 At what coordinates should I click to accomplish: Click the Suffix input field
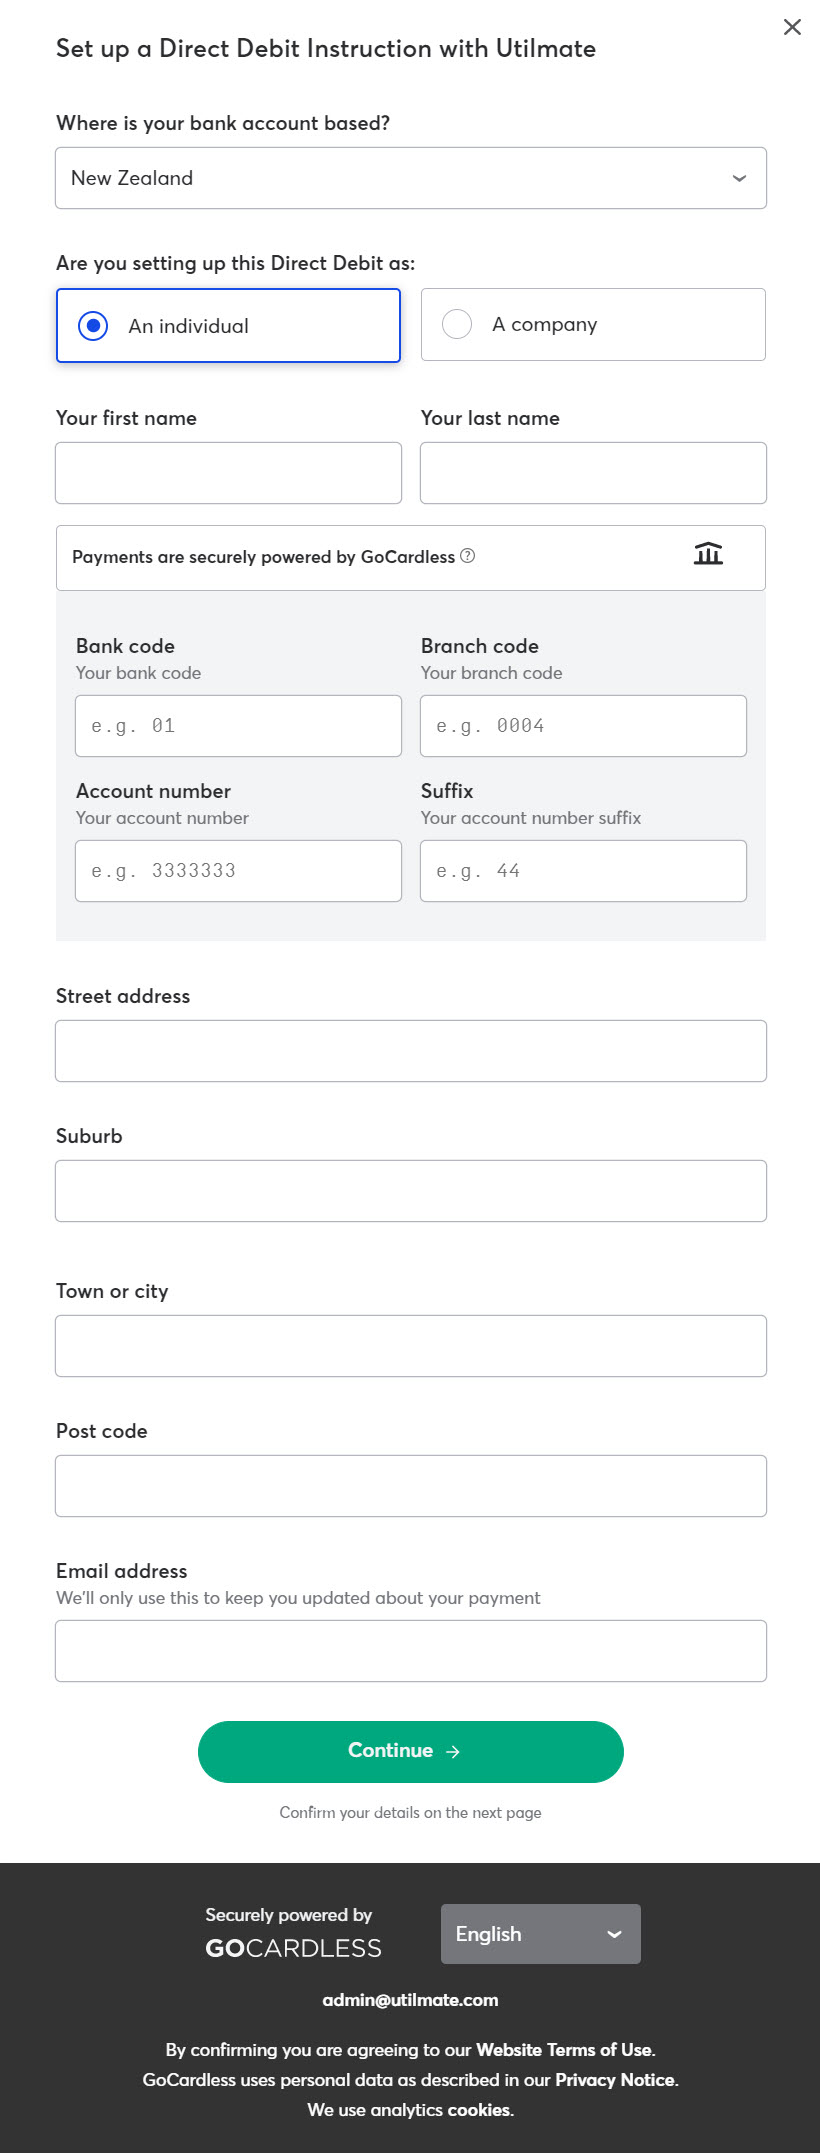(583, 871)
